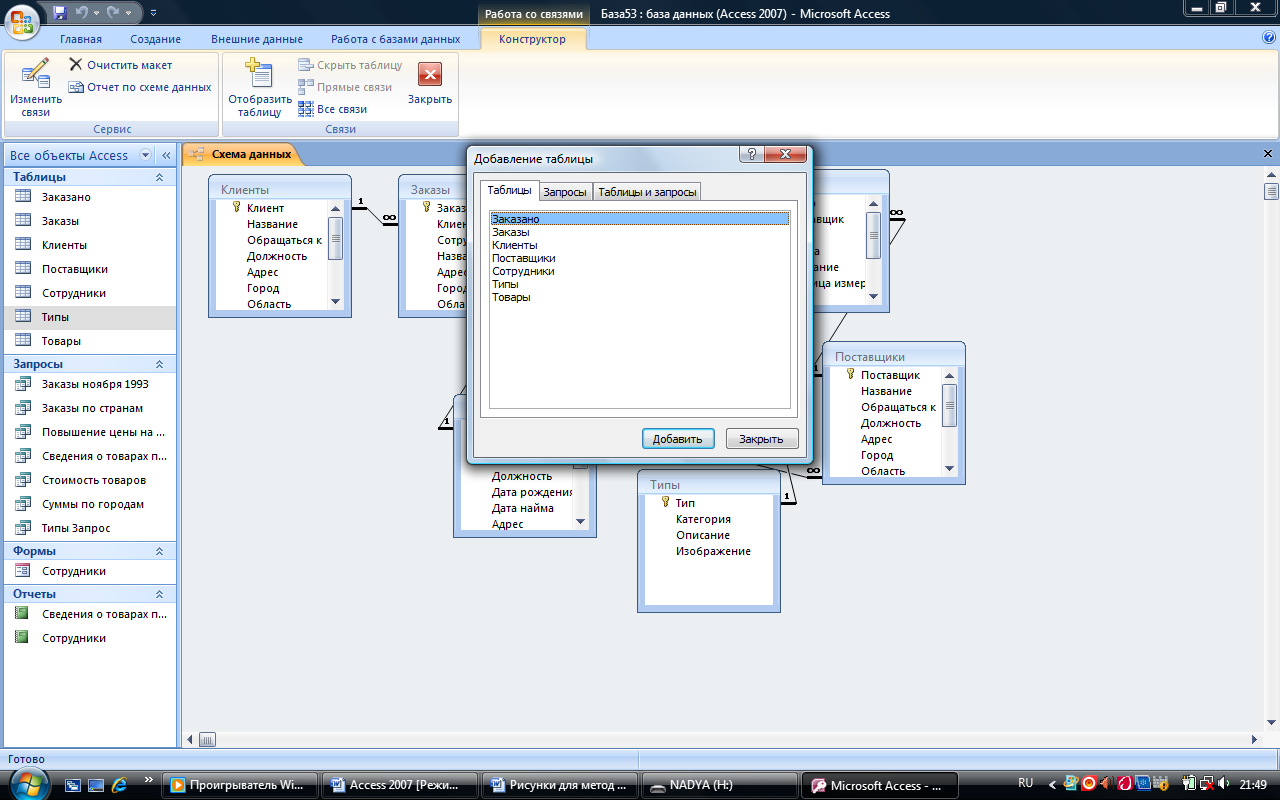This screenshot has height=800, width=1280.
Task: Open Отчет по схеме данных
Action: (140, 87)
